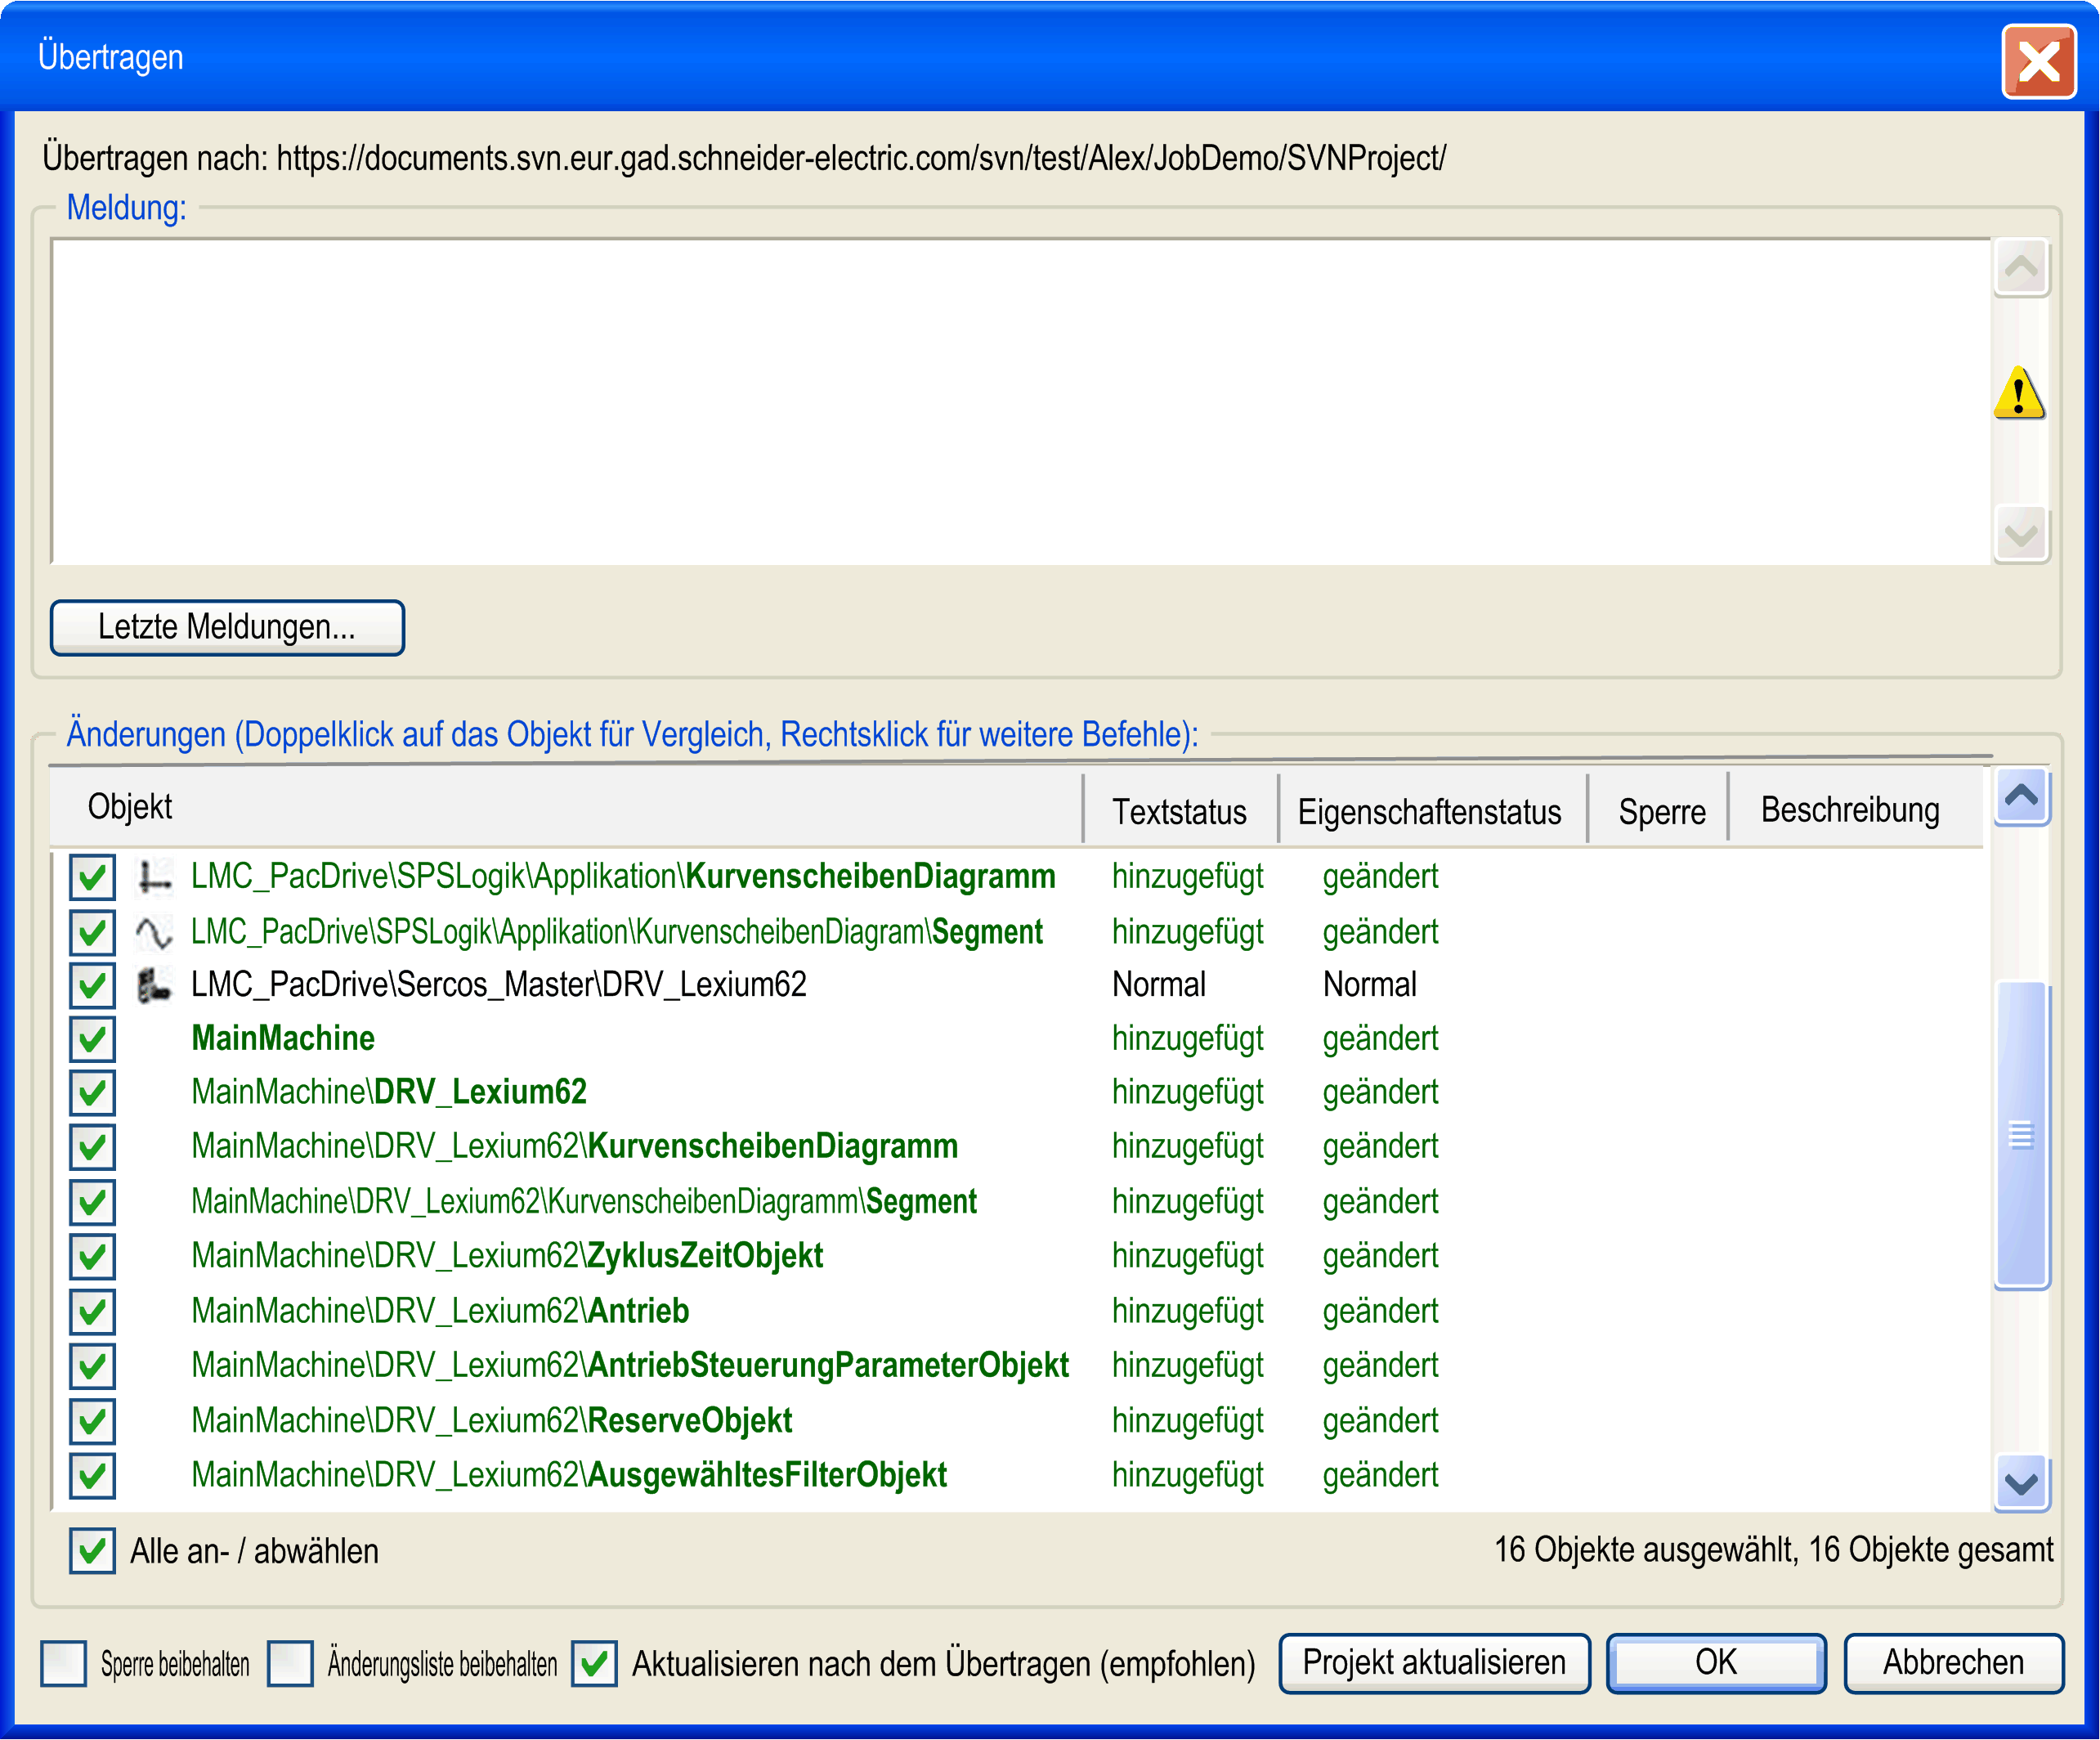Click message box scroll down arrow
The height and width of the screenshot is (1740, 2100).
pyautogui.click(x=2021, y=535)
